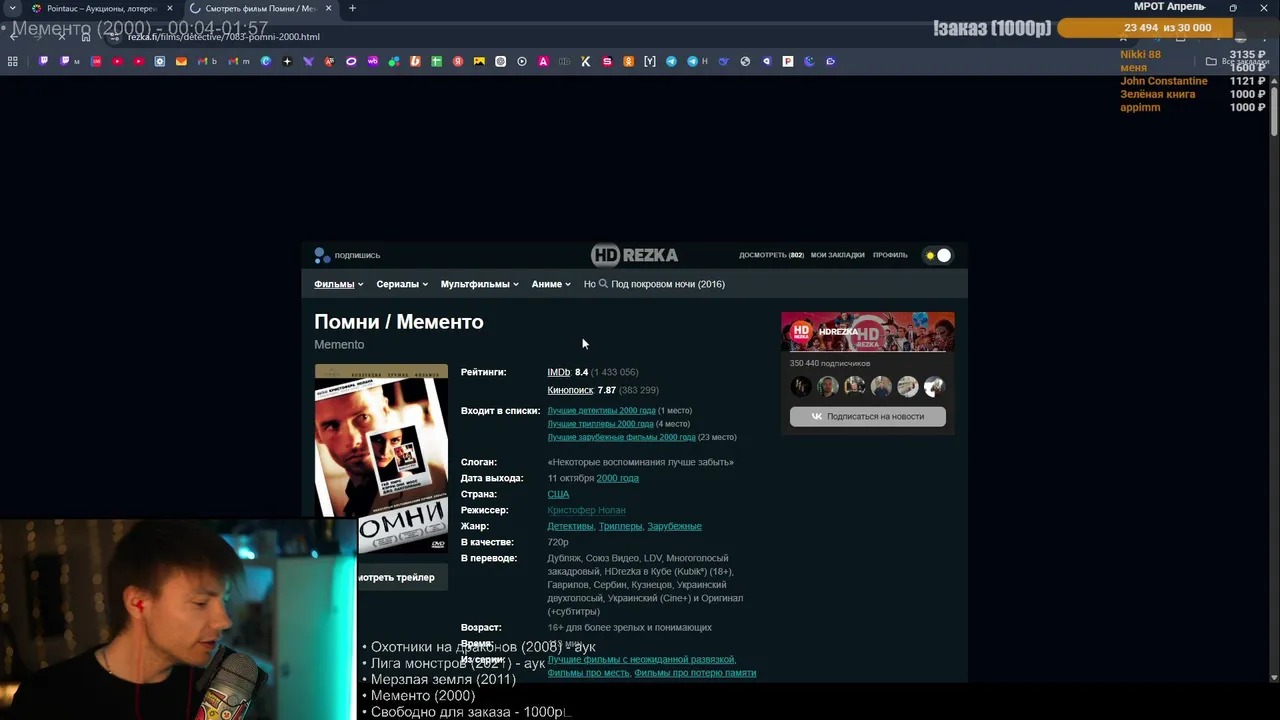Open the LIVE bookmark icon

pyautogui.click(x=96, y=61)
